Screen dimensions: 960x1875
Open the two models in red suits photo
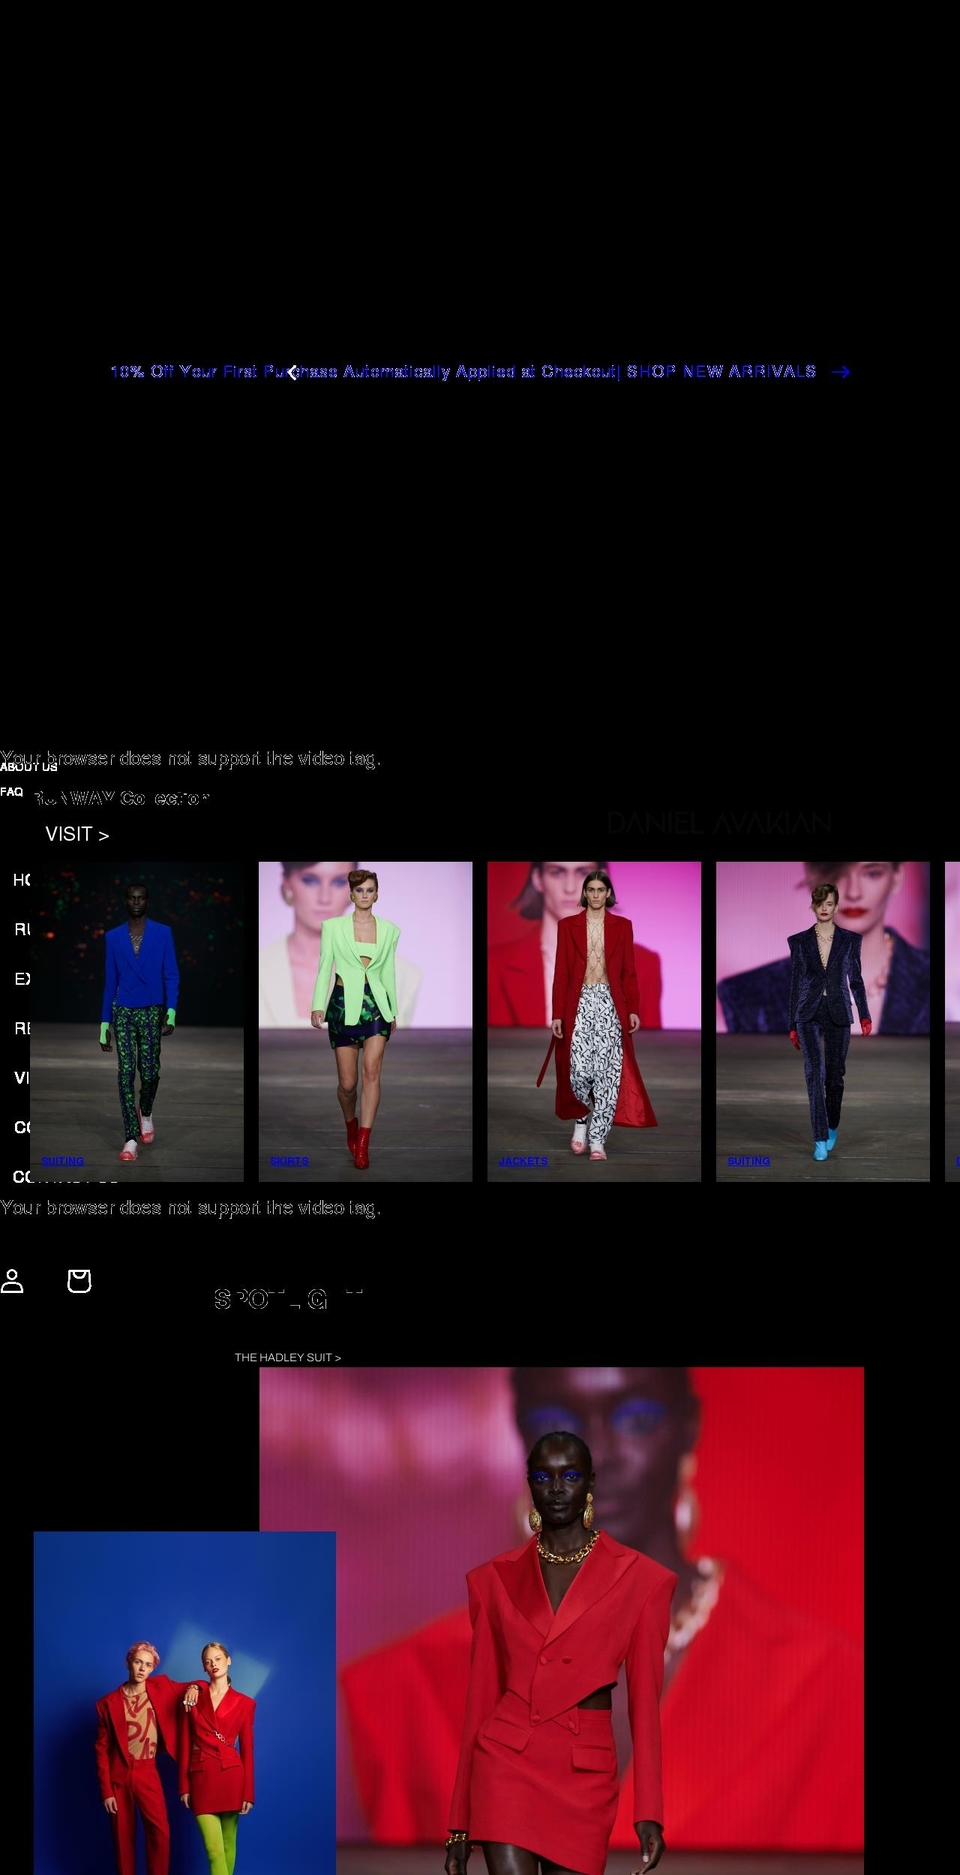coord(185,1703)
